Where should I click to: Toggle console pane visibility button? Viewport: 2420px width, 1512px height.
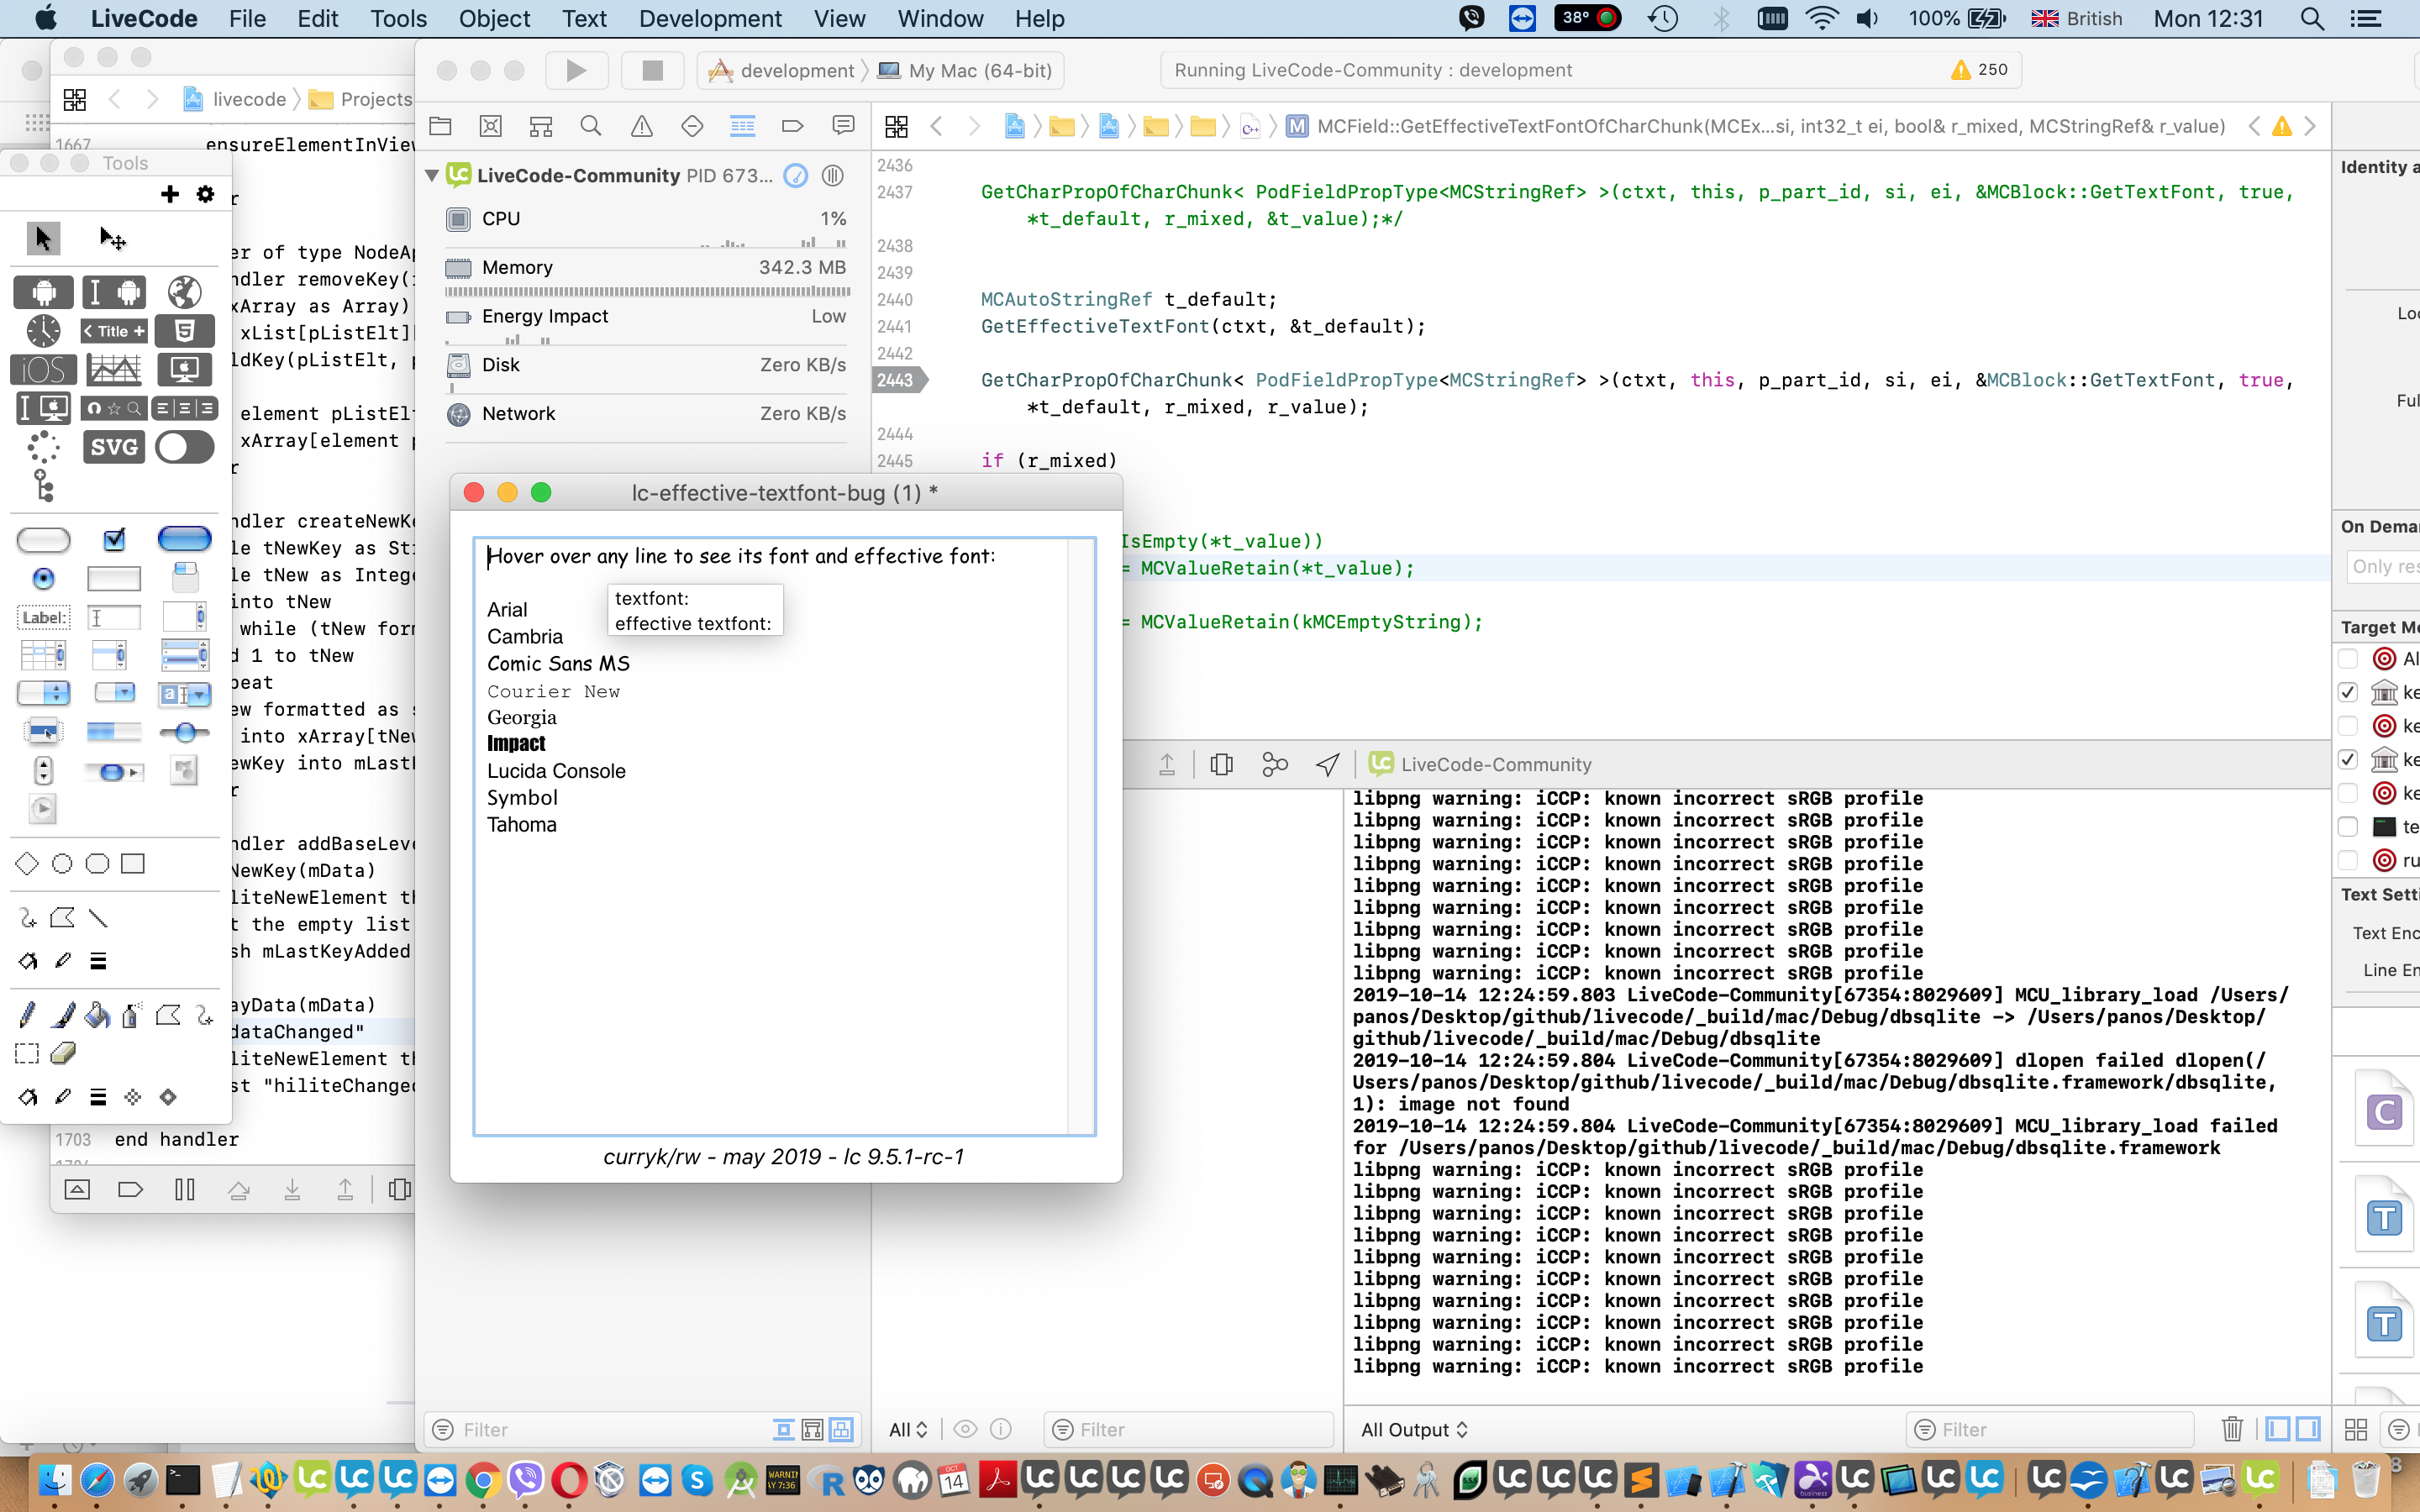click(x=2309, y=1429)
